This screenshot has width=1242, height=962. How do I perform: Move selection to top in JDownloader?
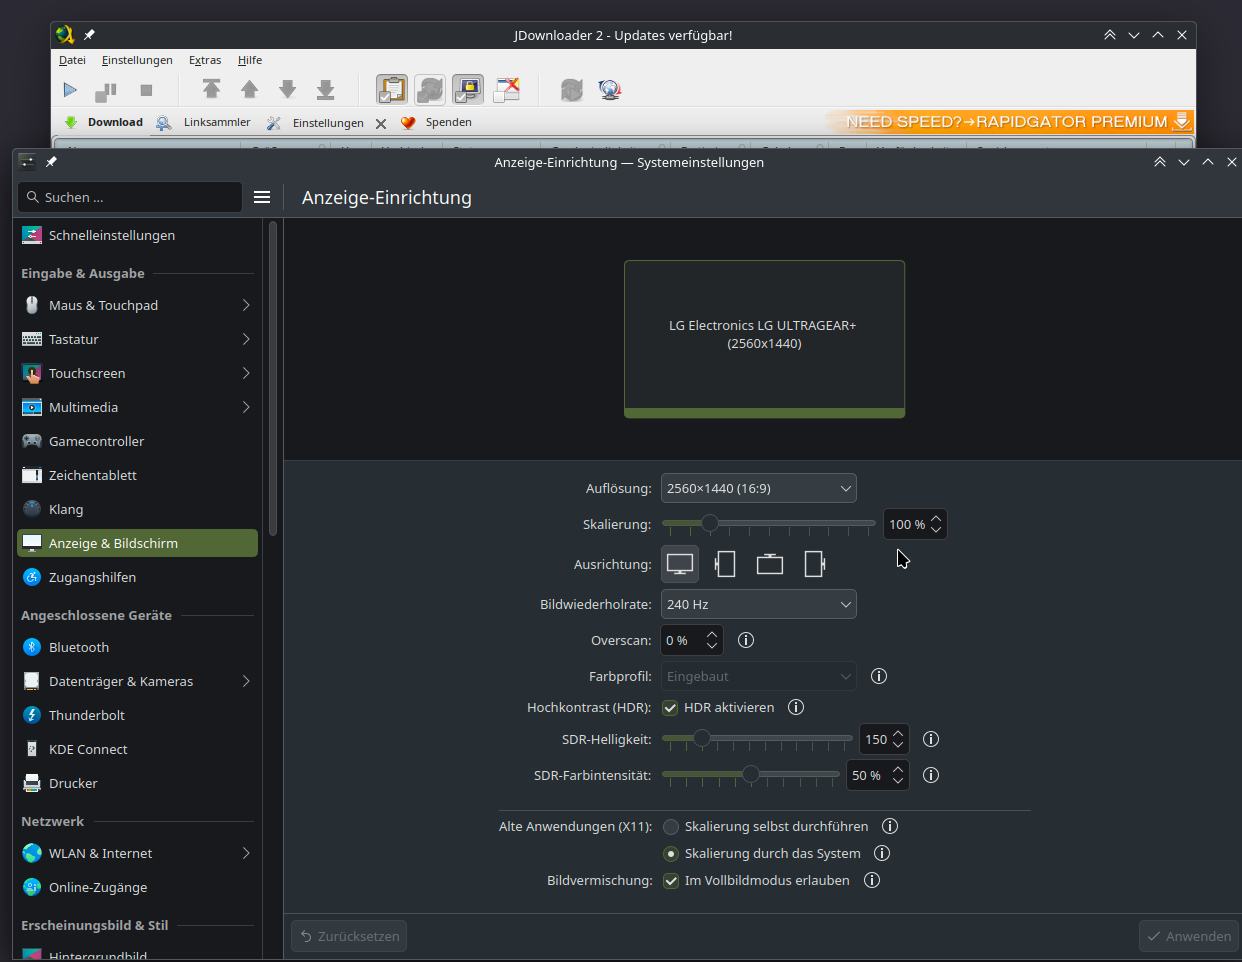(212, 90)
